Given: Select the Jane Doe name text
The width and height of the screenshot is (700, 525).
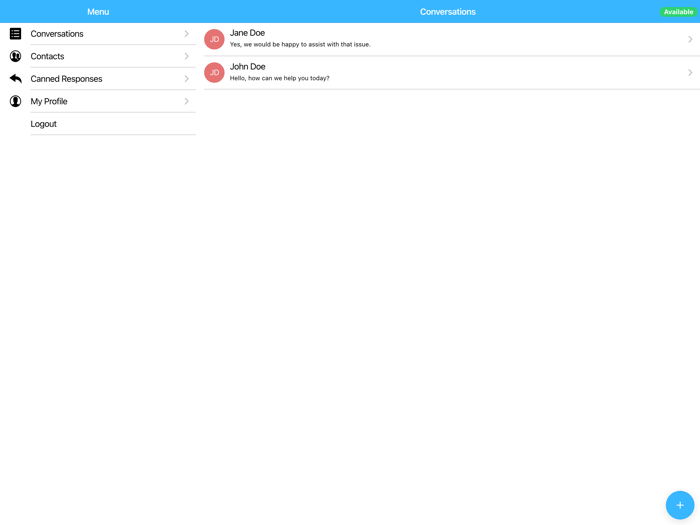Looking at the screenshot, I should pos(247,33).
